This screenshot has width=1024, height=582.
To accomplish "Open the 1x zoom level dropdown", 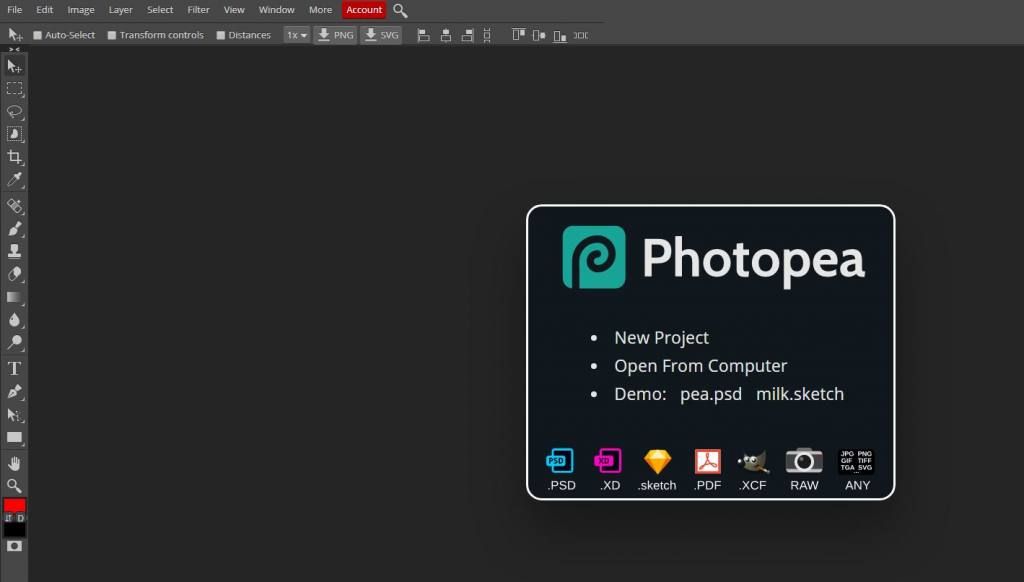I will click(x=295, y=34).
